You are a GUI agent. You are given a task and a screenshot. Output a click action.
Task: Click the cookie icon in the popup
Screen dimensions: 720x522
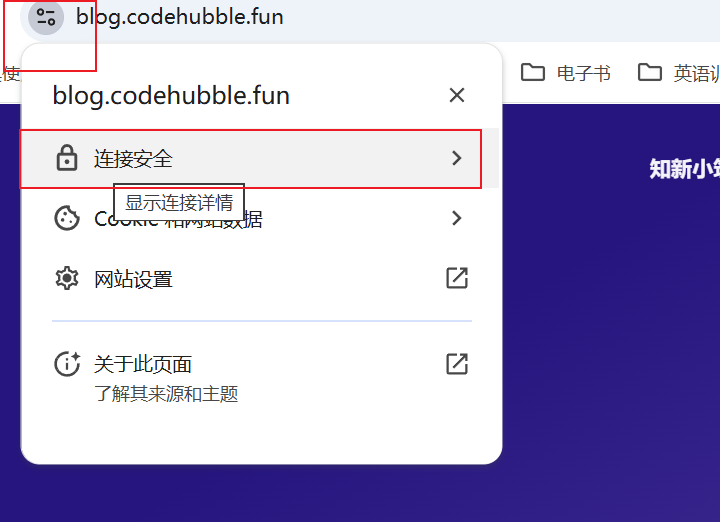tap(67, 218)
